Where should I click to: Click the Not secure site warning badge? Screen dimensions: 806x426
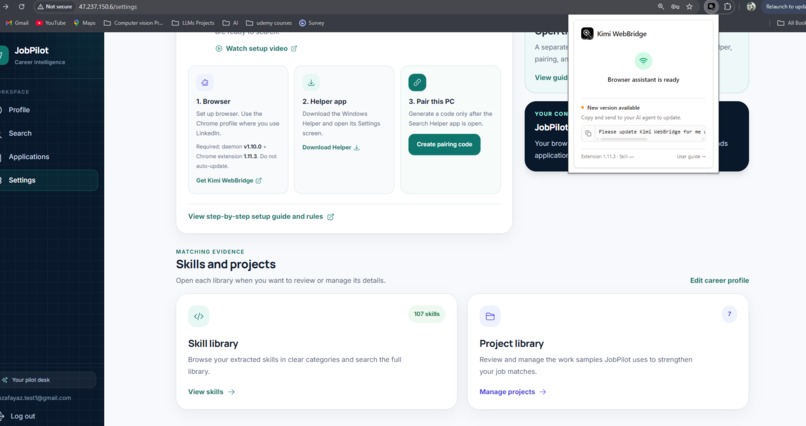54,7
